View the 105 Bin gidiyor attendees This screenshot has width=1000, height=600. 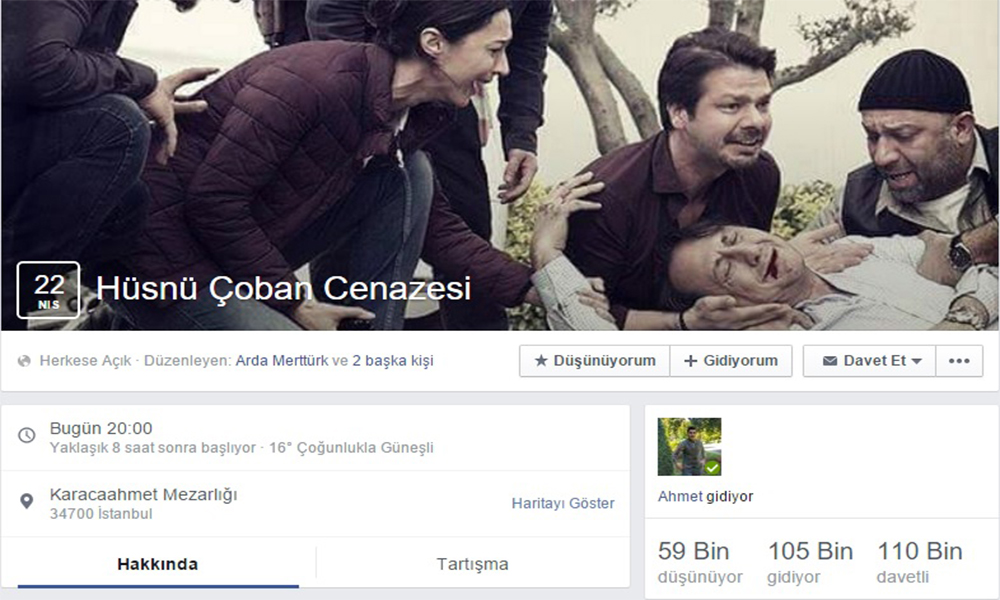[x=809, y=562]
